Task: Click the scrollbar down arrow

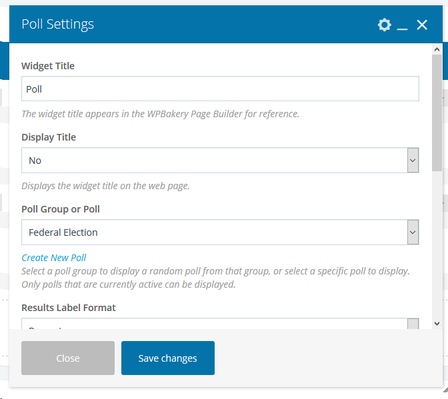Action: click(437, 324)
